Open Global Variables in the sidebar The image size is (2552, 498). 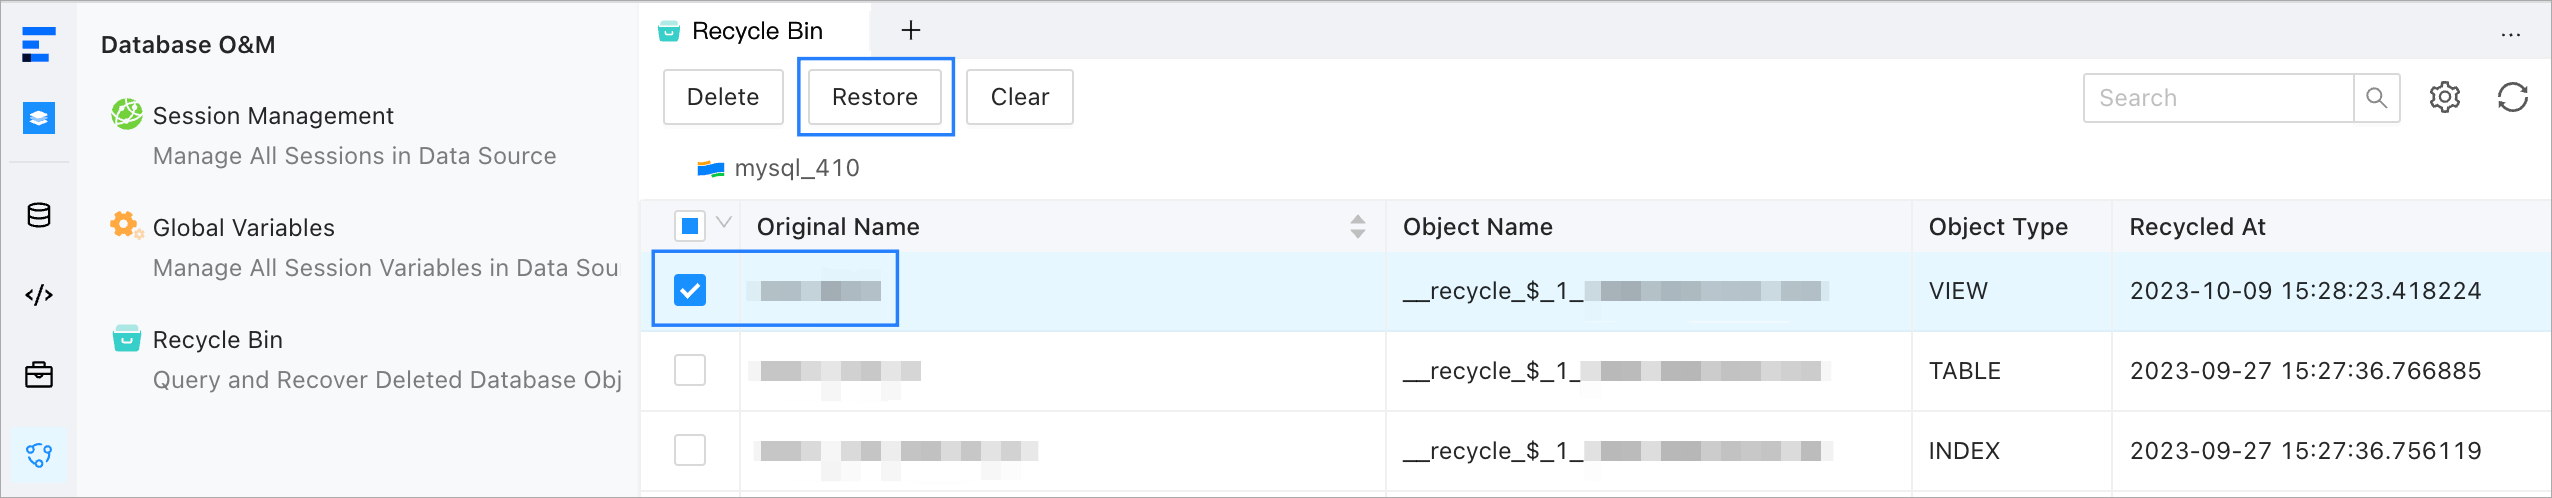[x=244, y=228]
